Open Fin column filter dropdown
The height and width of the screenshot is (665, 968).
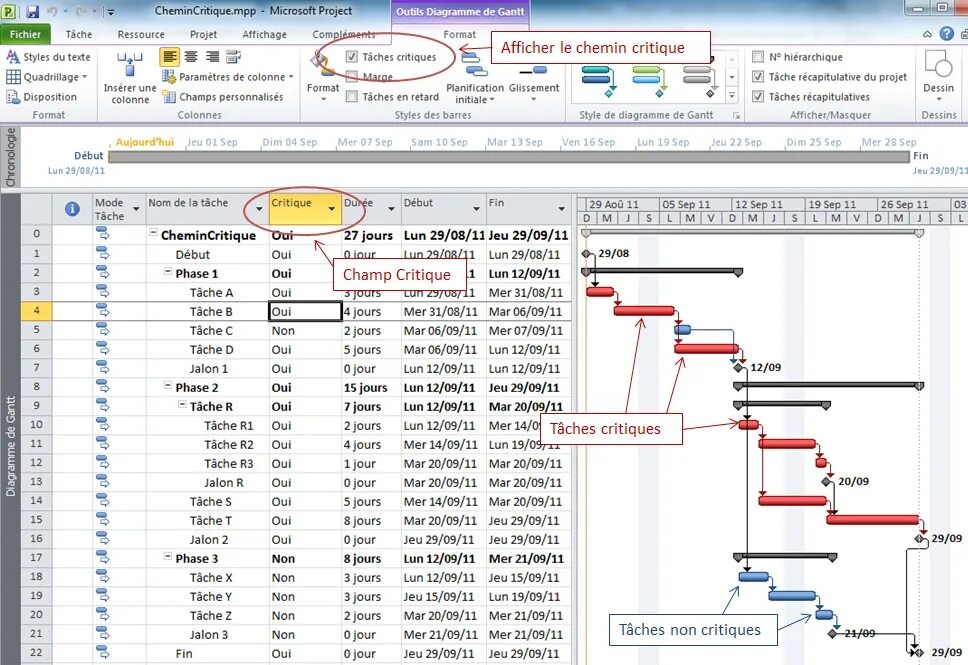561,209
